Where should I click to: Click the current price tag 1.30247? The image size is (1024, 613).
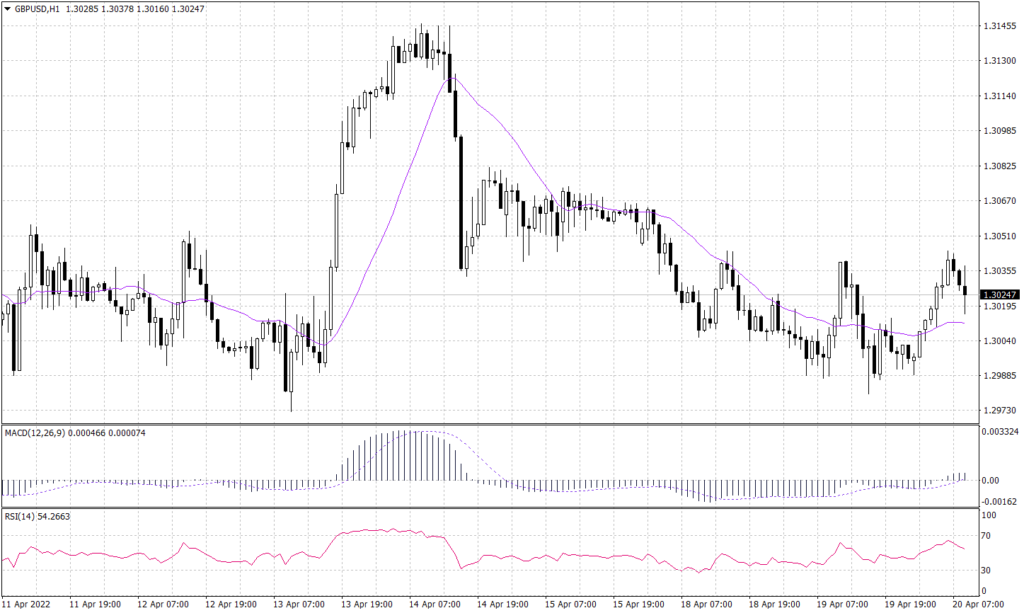pyautogui.click(x=1000, y=294)
